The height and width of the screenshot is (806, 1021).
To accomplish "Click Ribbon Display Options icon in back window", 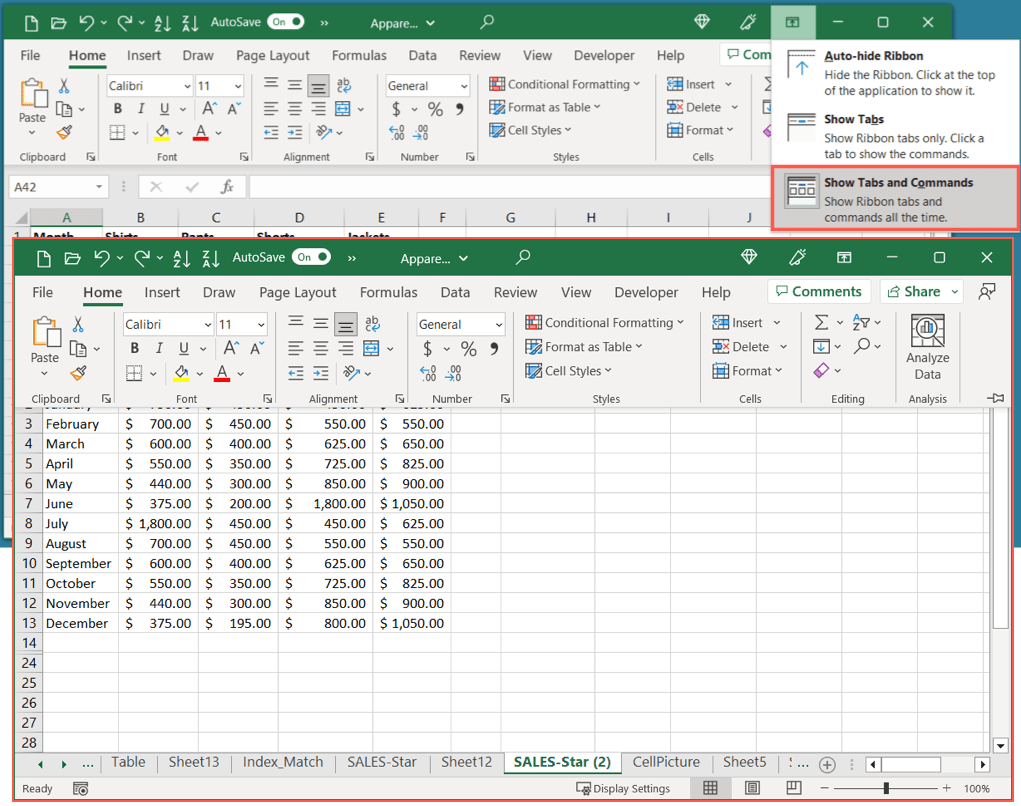I will (x=792, y=22).
